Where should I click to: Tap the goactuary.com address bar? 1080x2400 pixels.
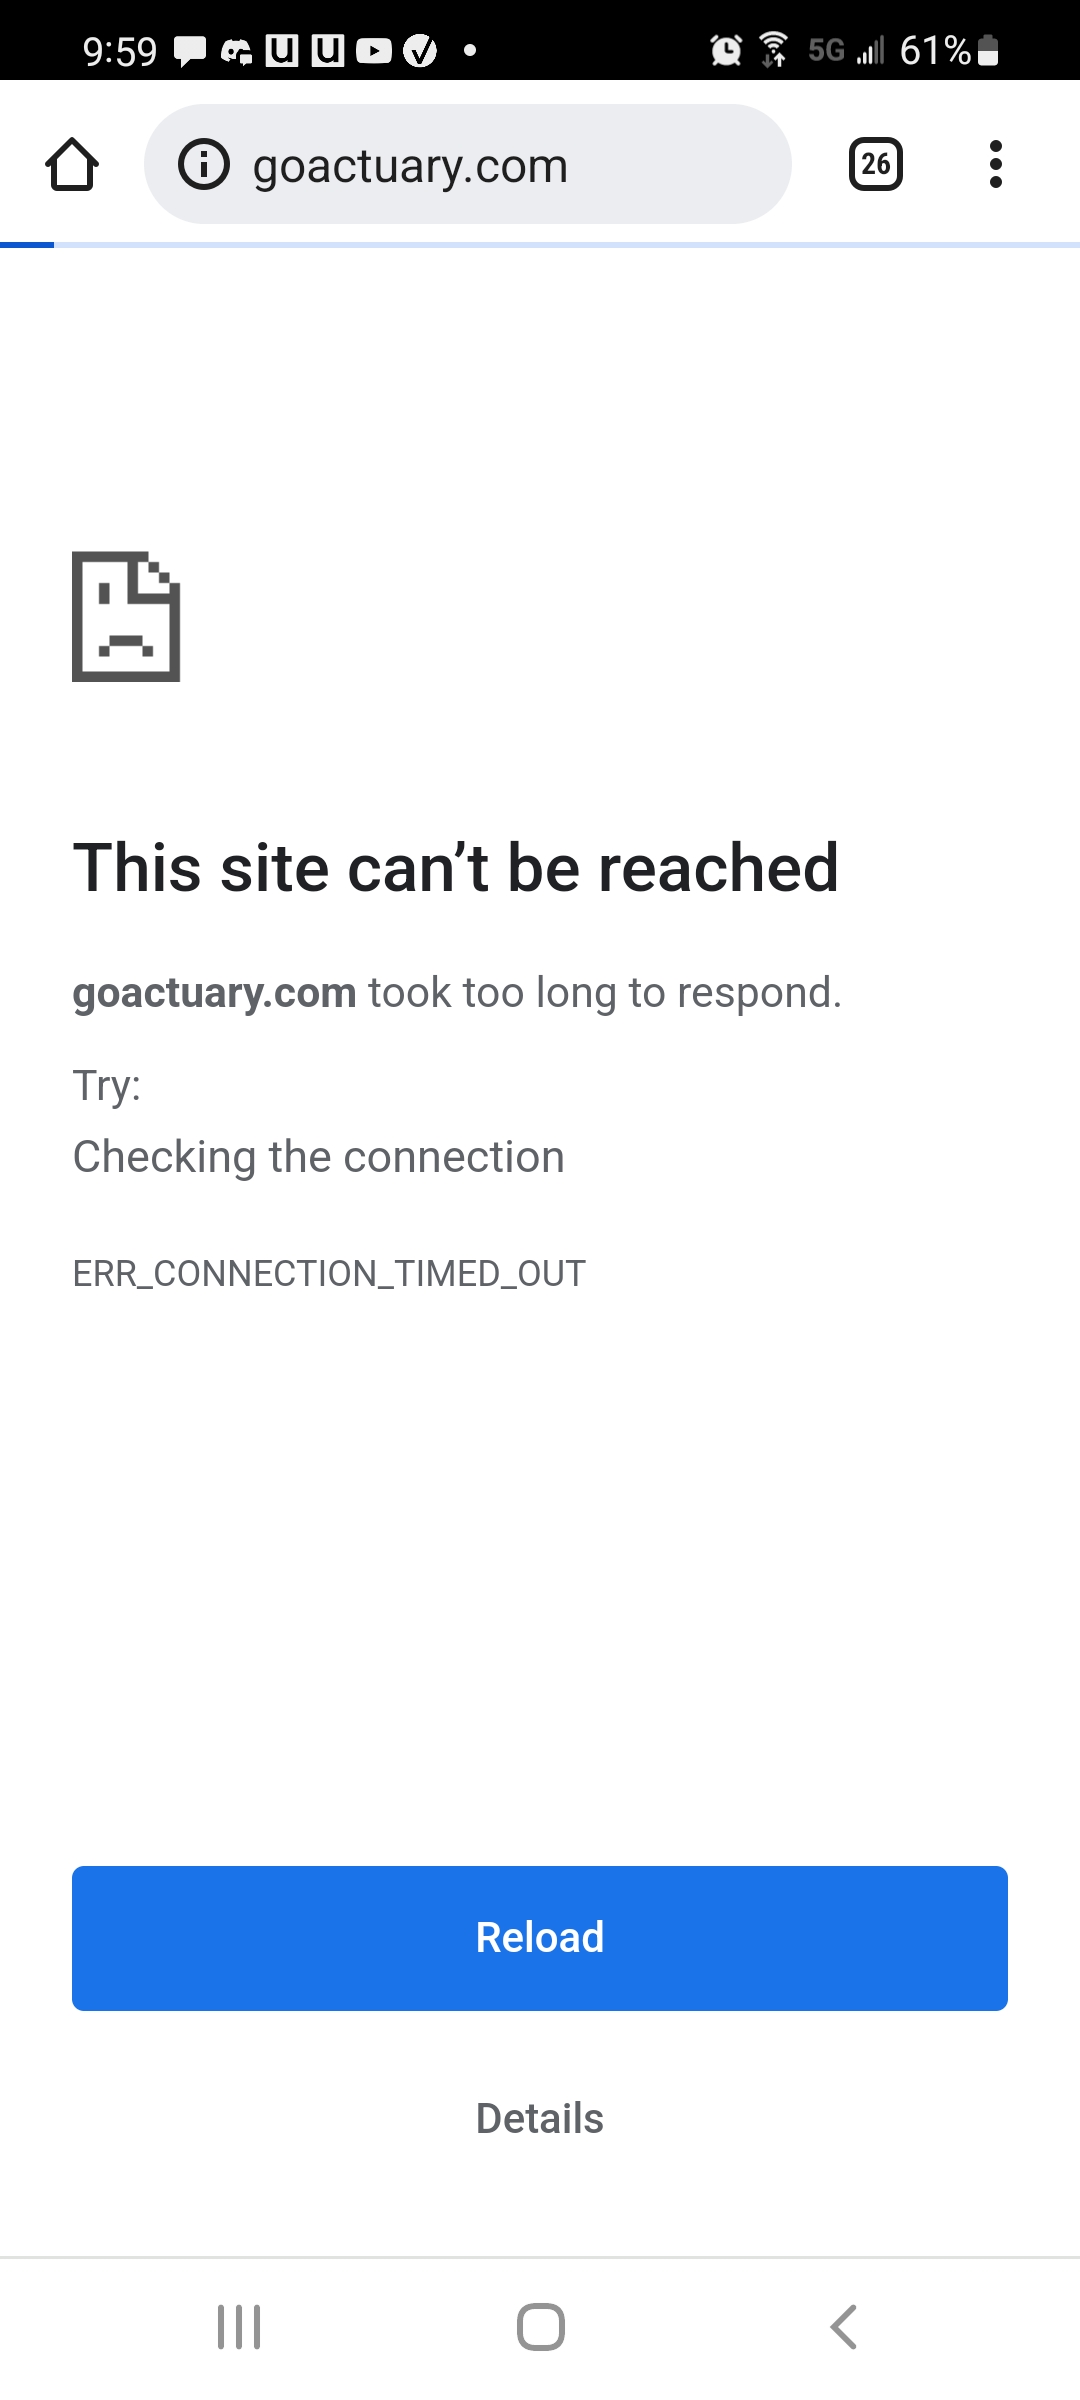pyautogui.click(x=468, y=164)
